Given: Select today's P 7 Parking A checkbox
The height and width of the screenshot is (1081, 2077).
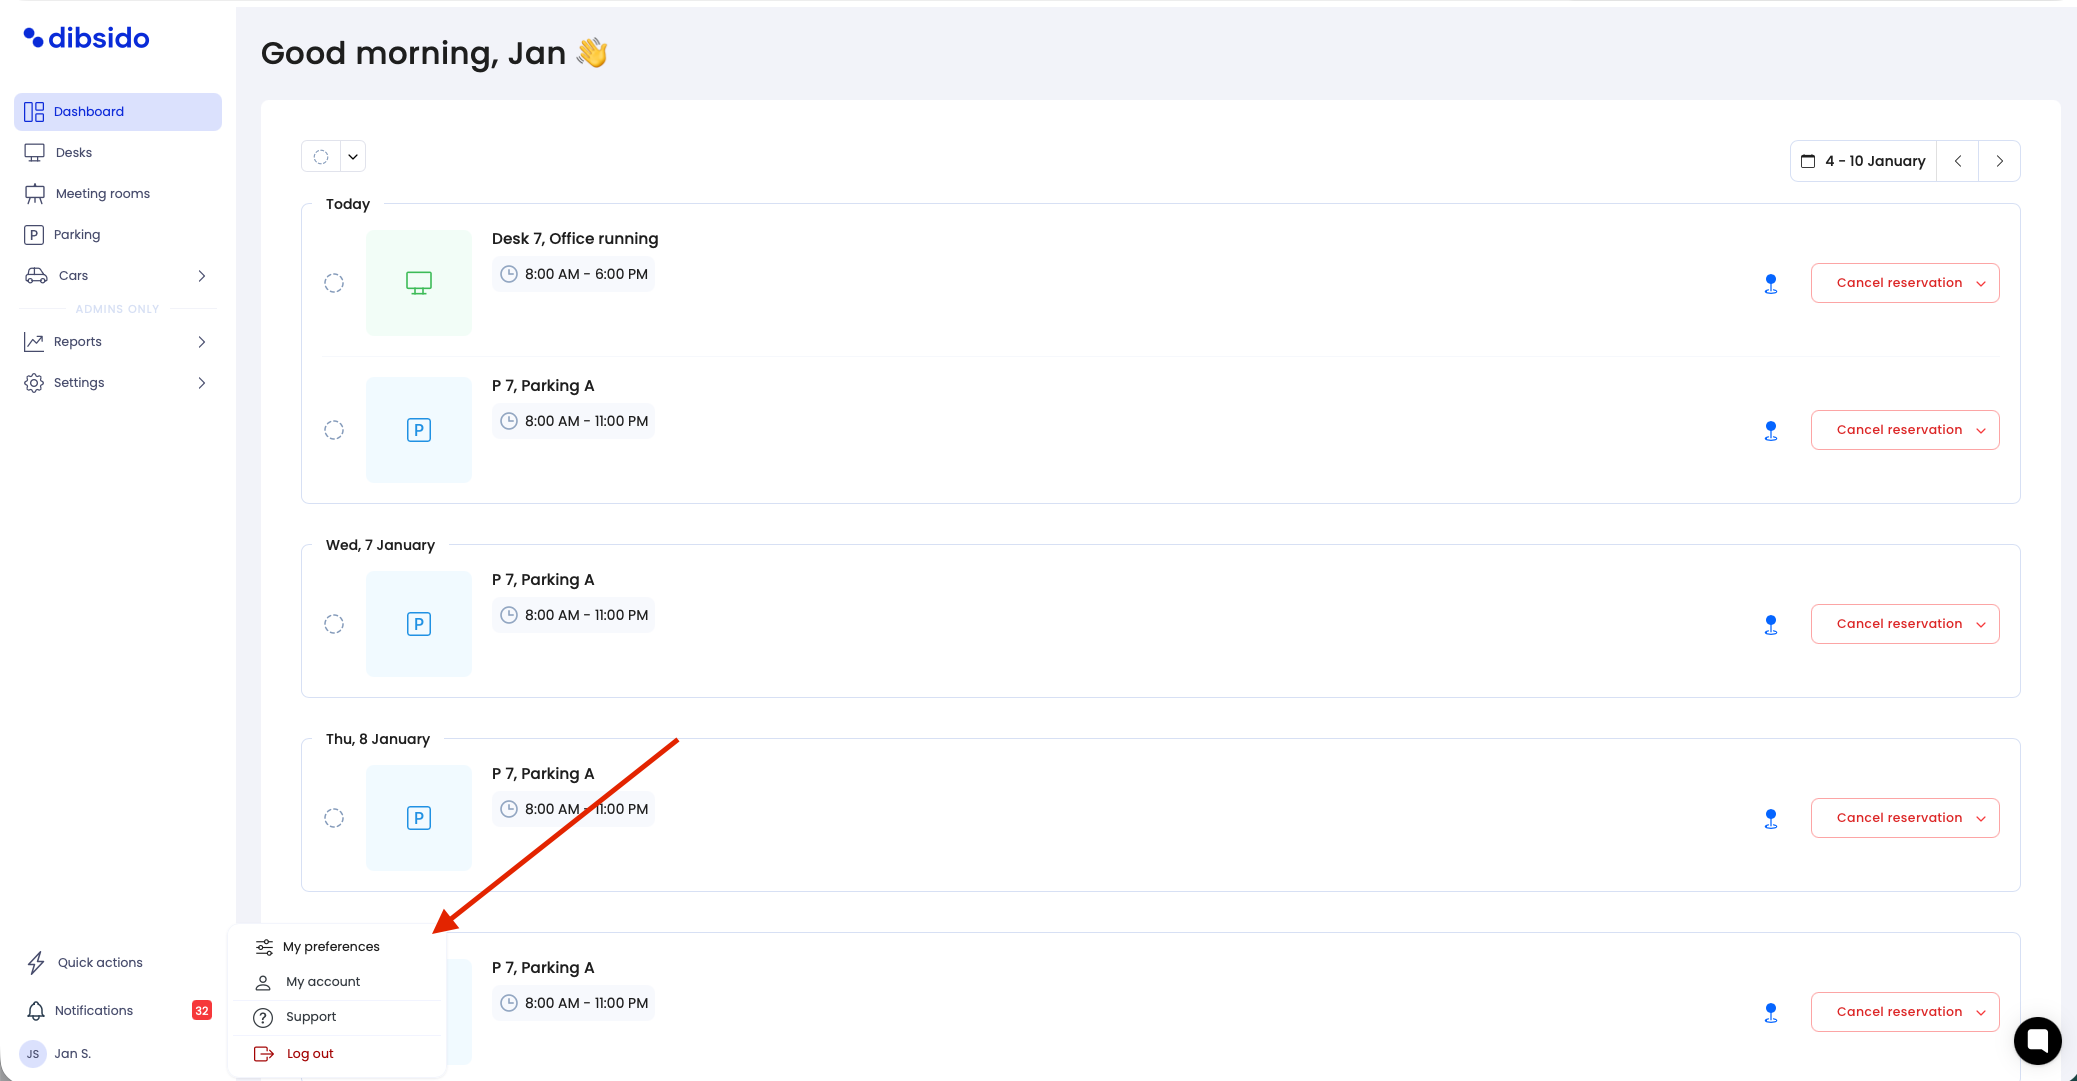Looking at the screenshot, I should click(x=334, y=430).
